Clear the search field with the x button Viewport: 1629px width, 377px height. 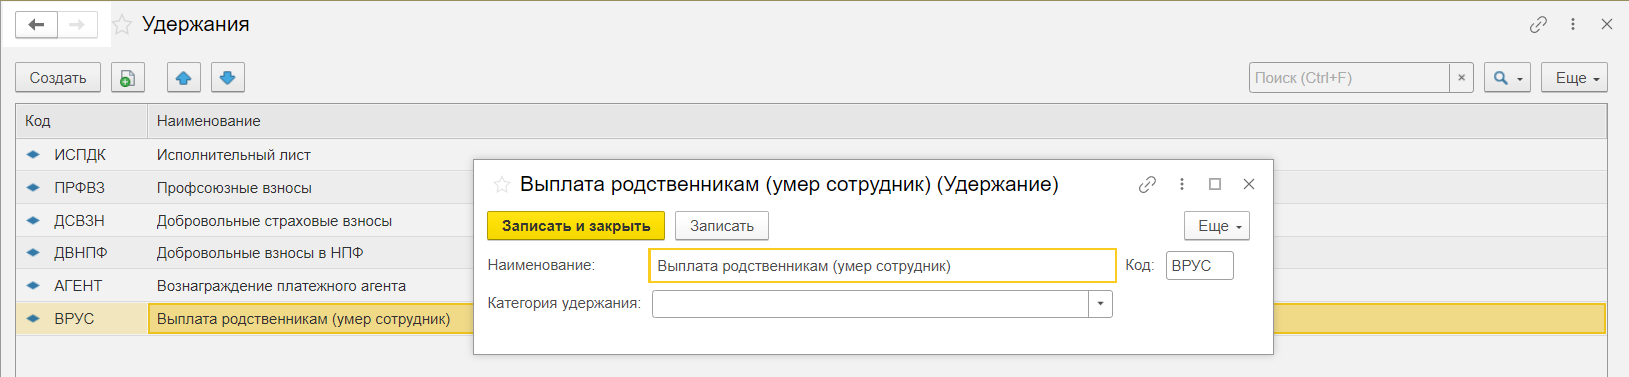[x=1462, y=77]
